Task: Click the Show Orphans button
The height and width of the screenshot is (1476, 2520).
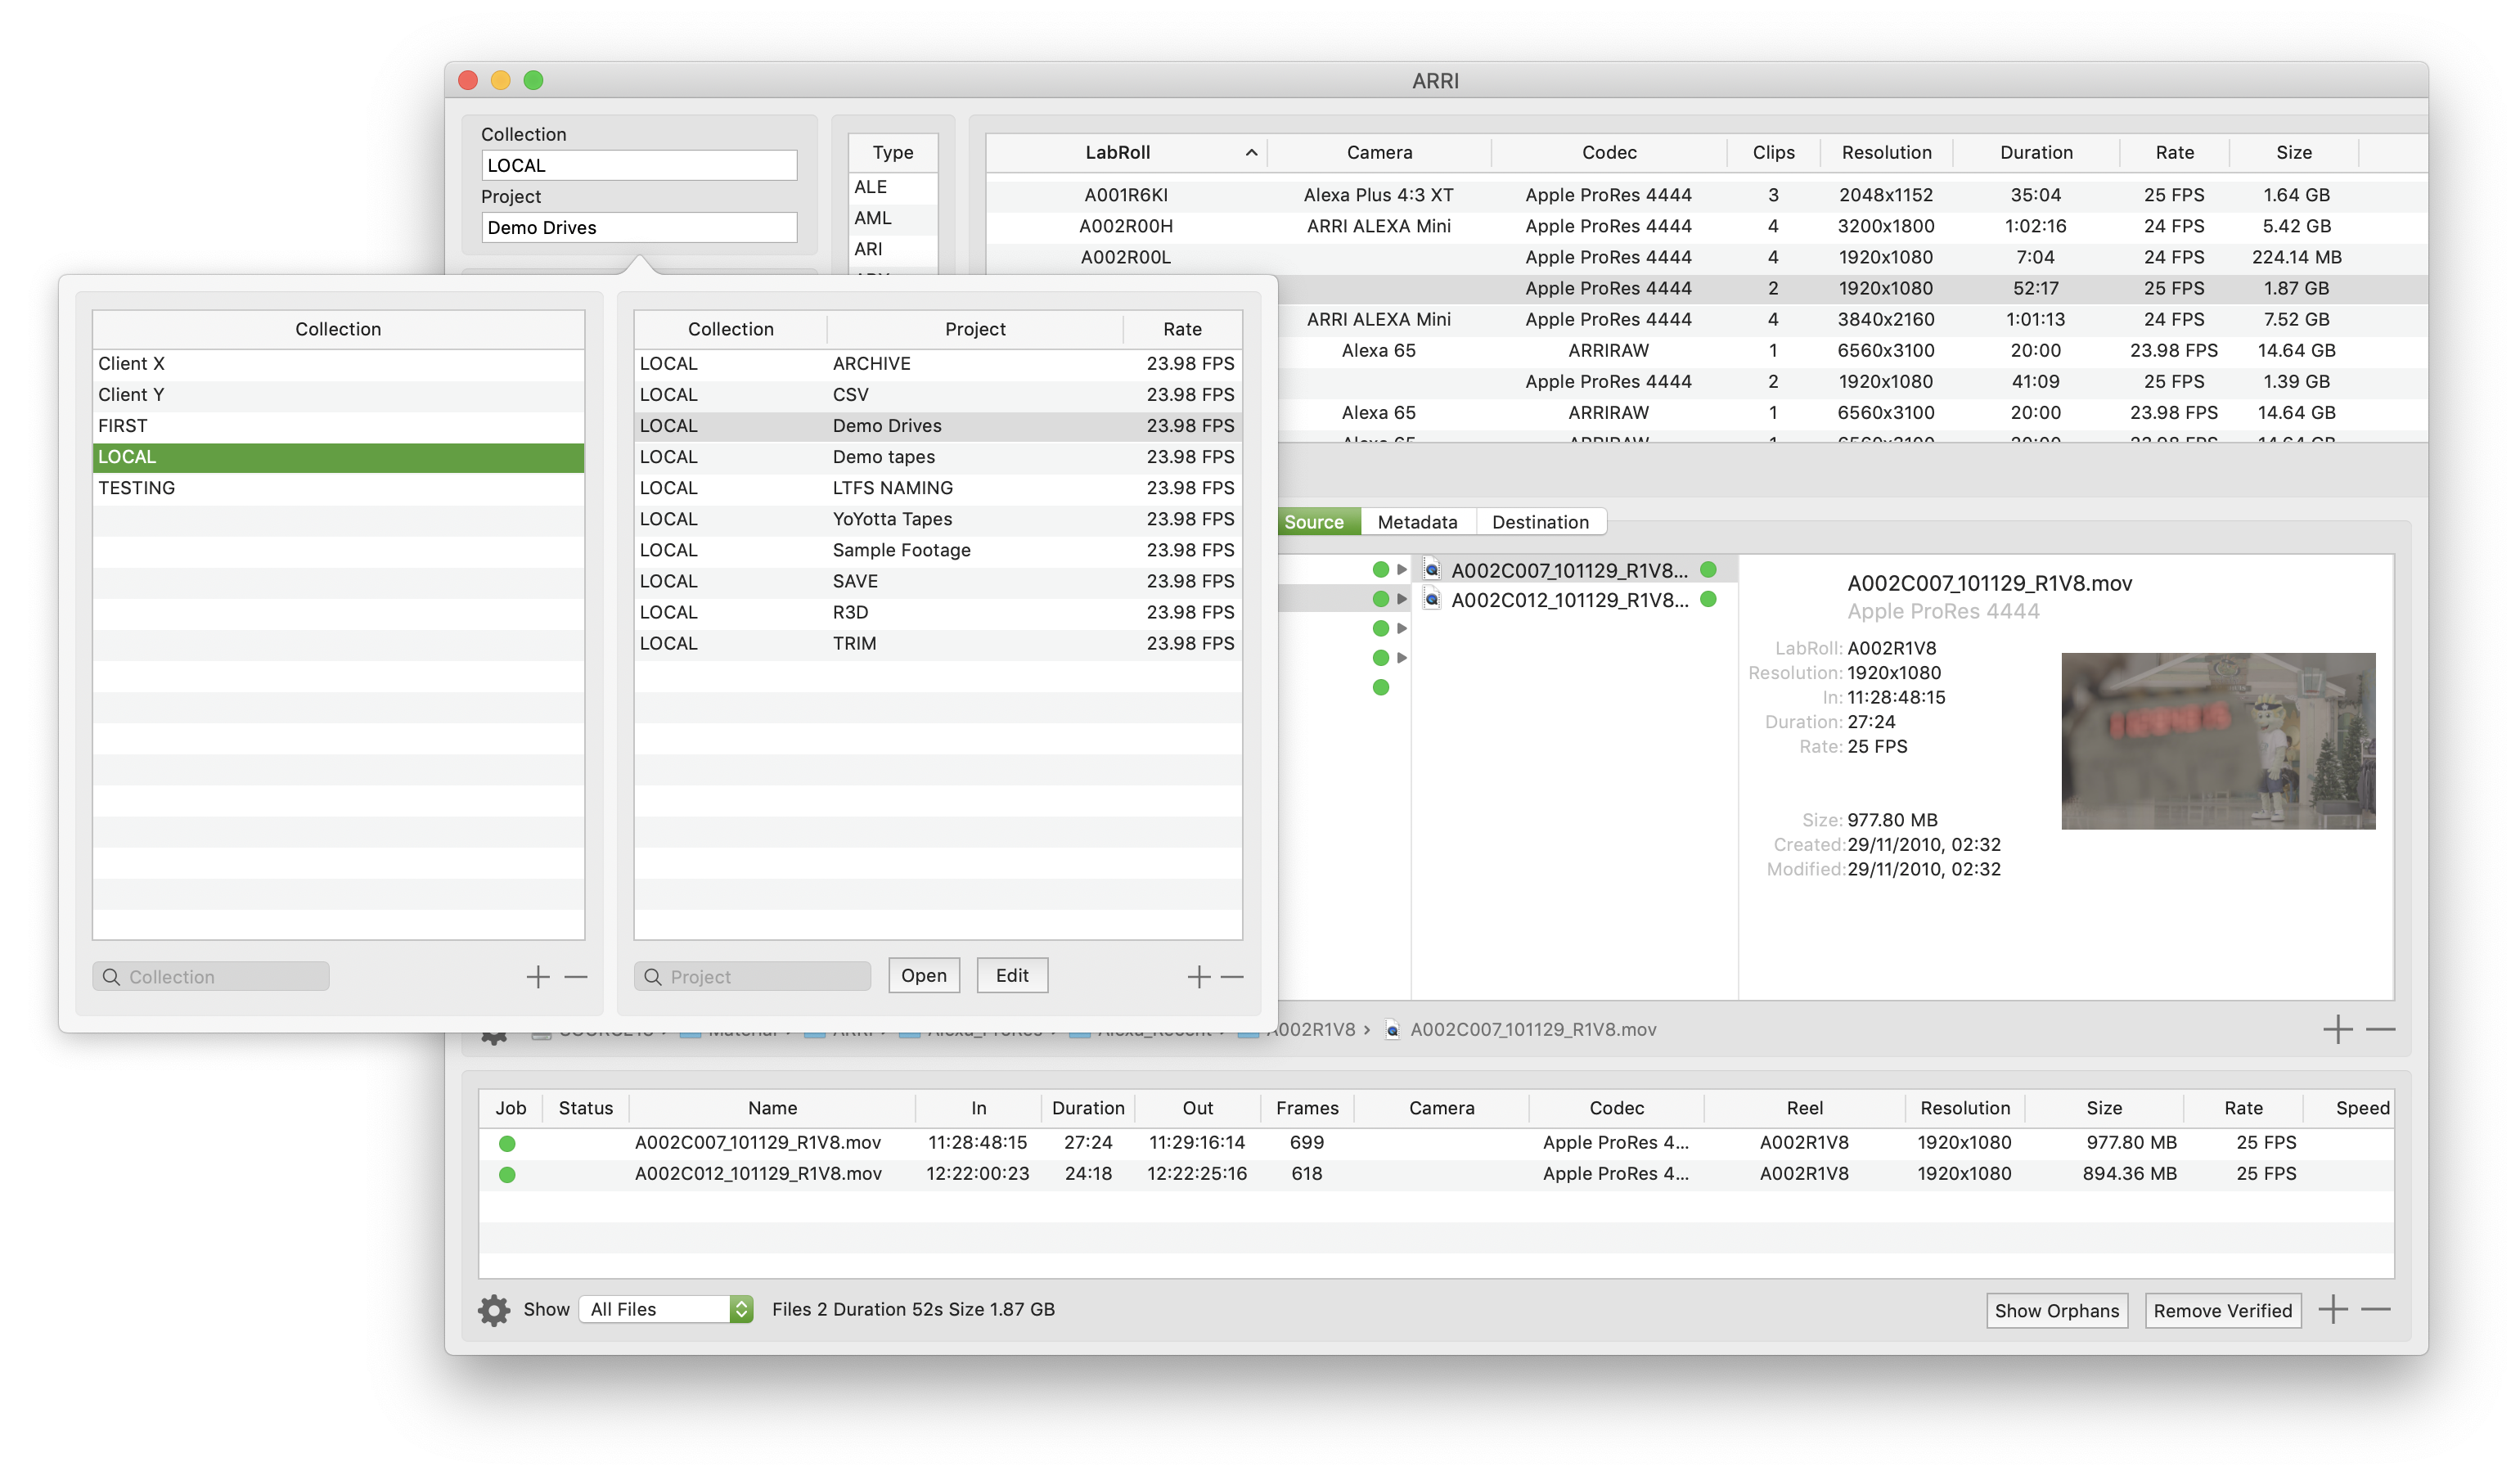Action: [2057, 1311]
